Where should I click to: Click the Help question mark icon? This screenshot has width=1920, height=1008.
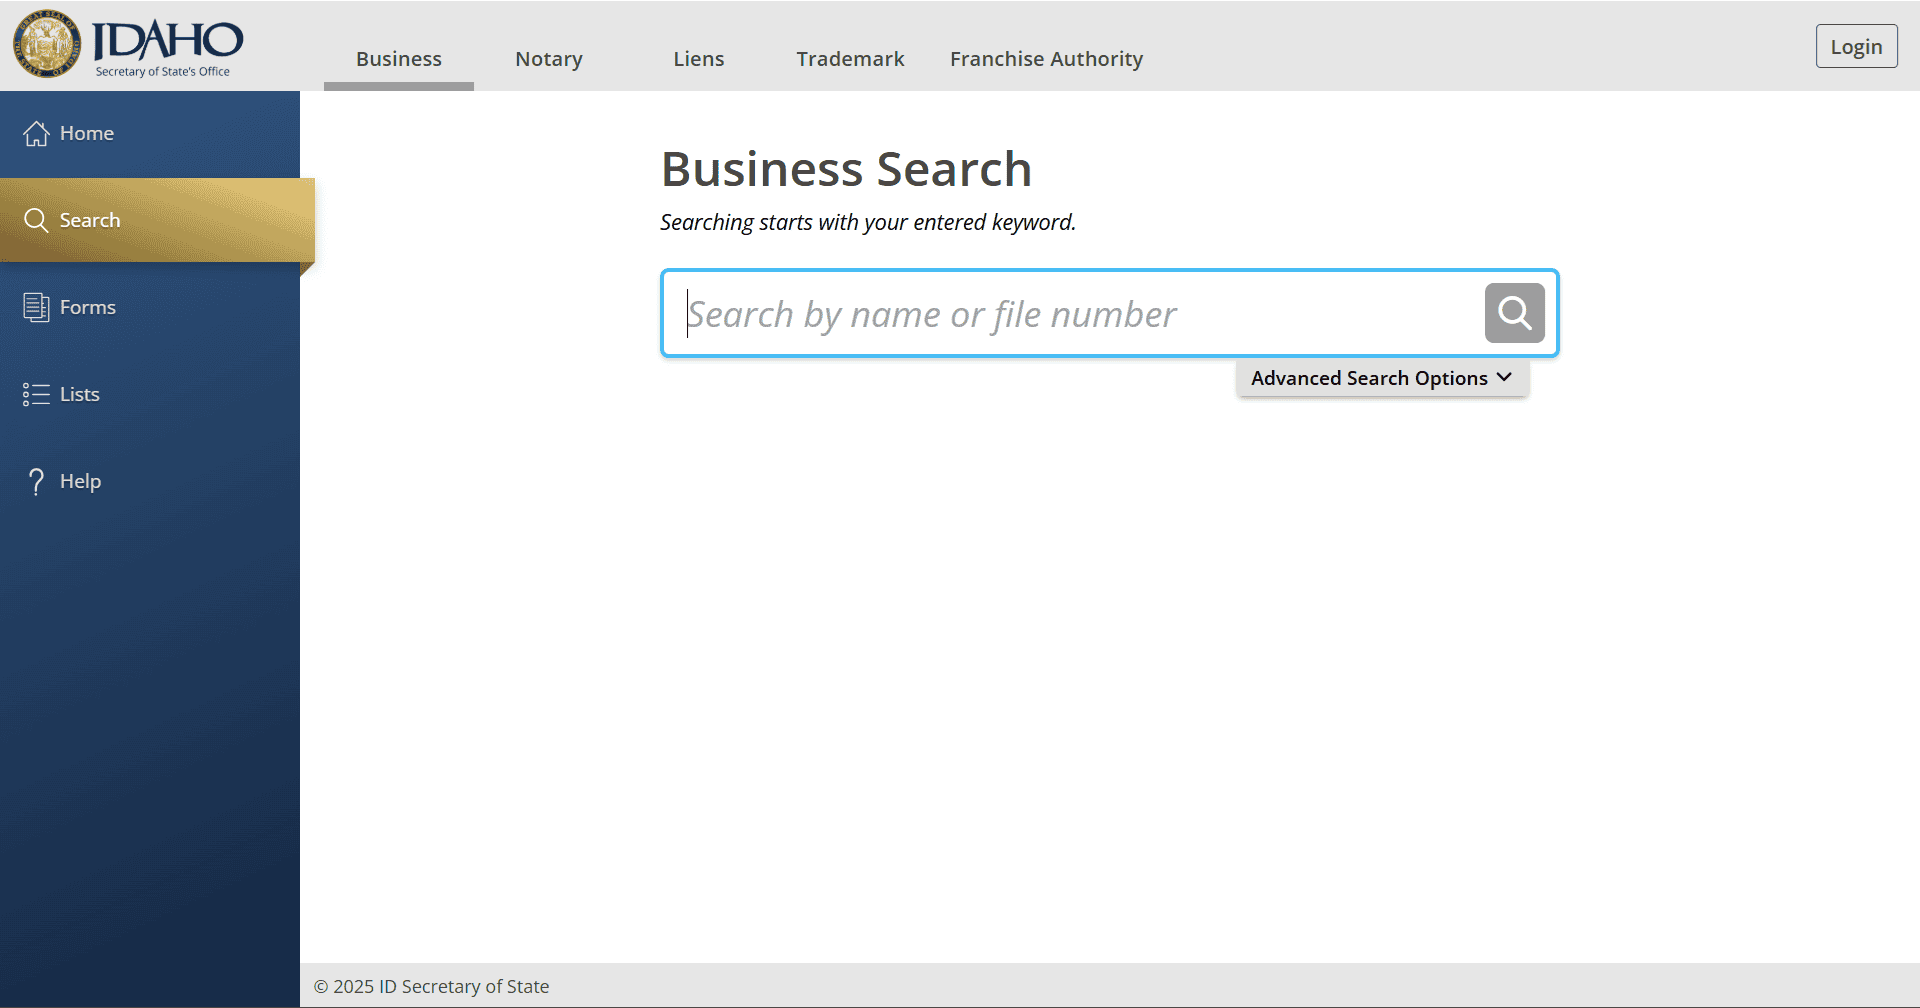(36, 481)
